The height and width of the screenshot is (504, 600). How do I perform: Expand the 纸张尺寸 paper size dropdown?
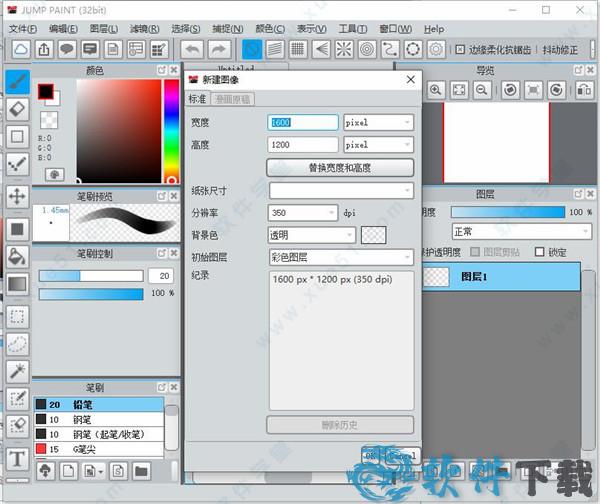point(340,190)
